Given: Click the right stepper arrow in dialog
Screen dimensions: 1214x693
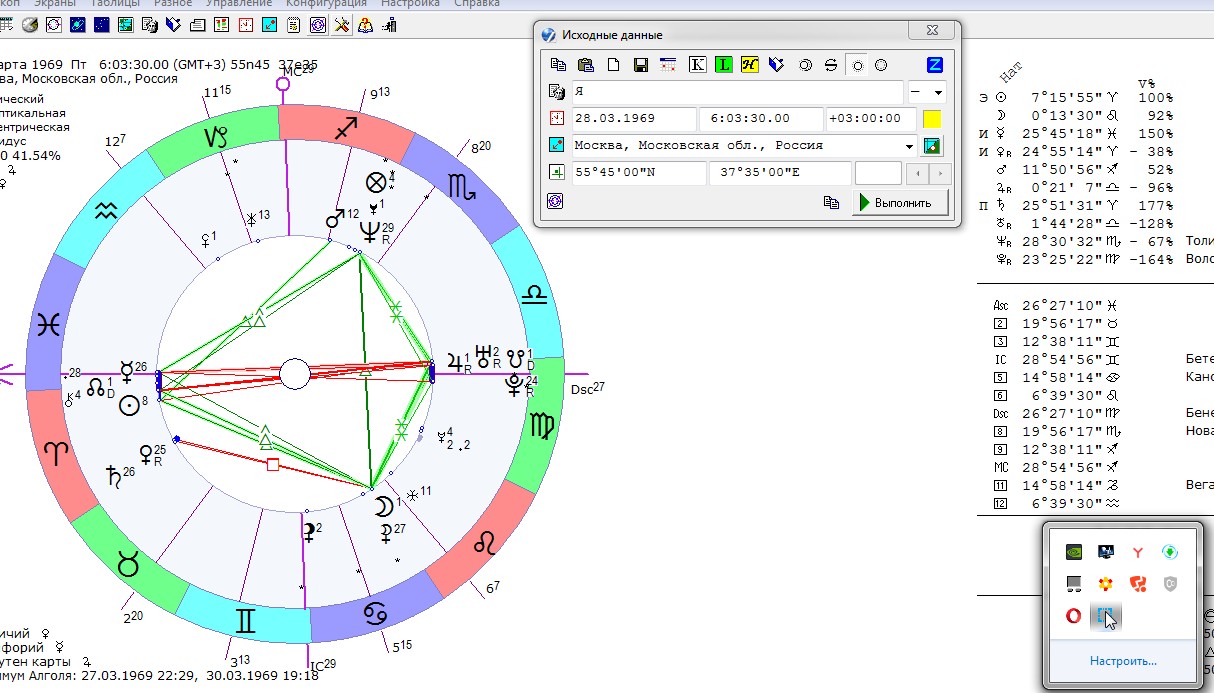Looking at the screenshot, I should pyautogui.click(x=940, y=173).
